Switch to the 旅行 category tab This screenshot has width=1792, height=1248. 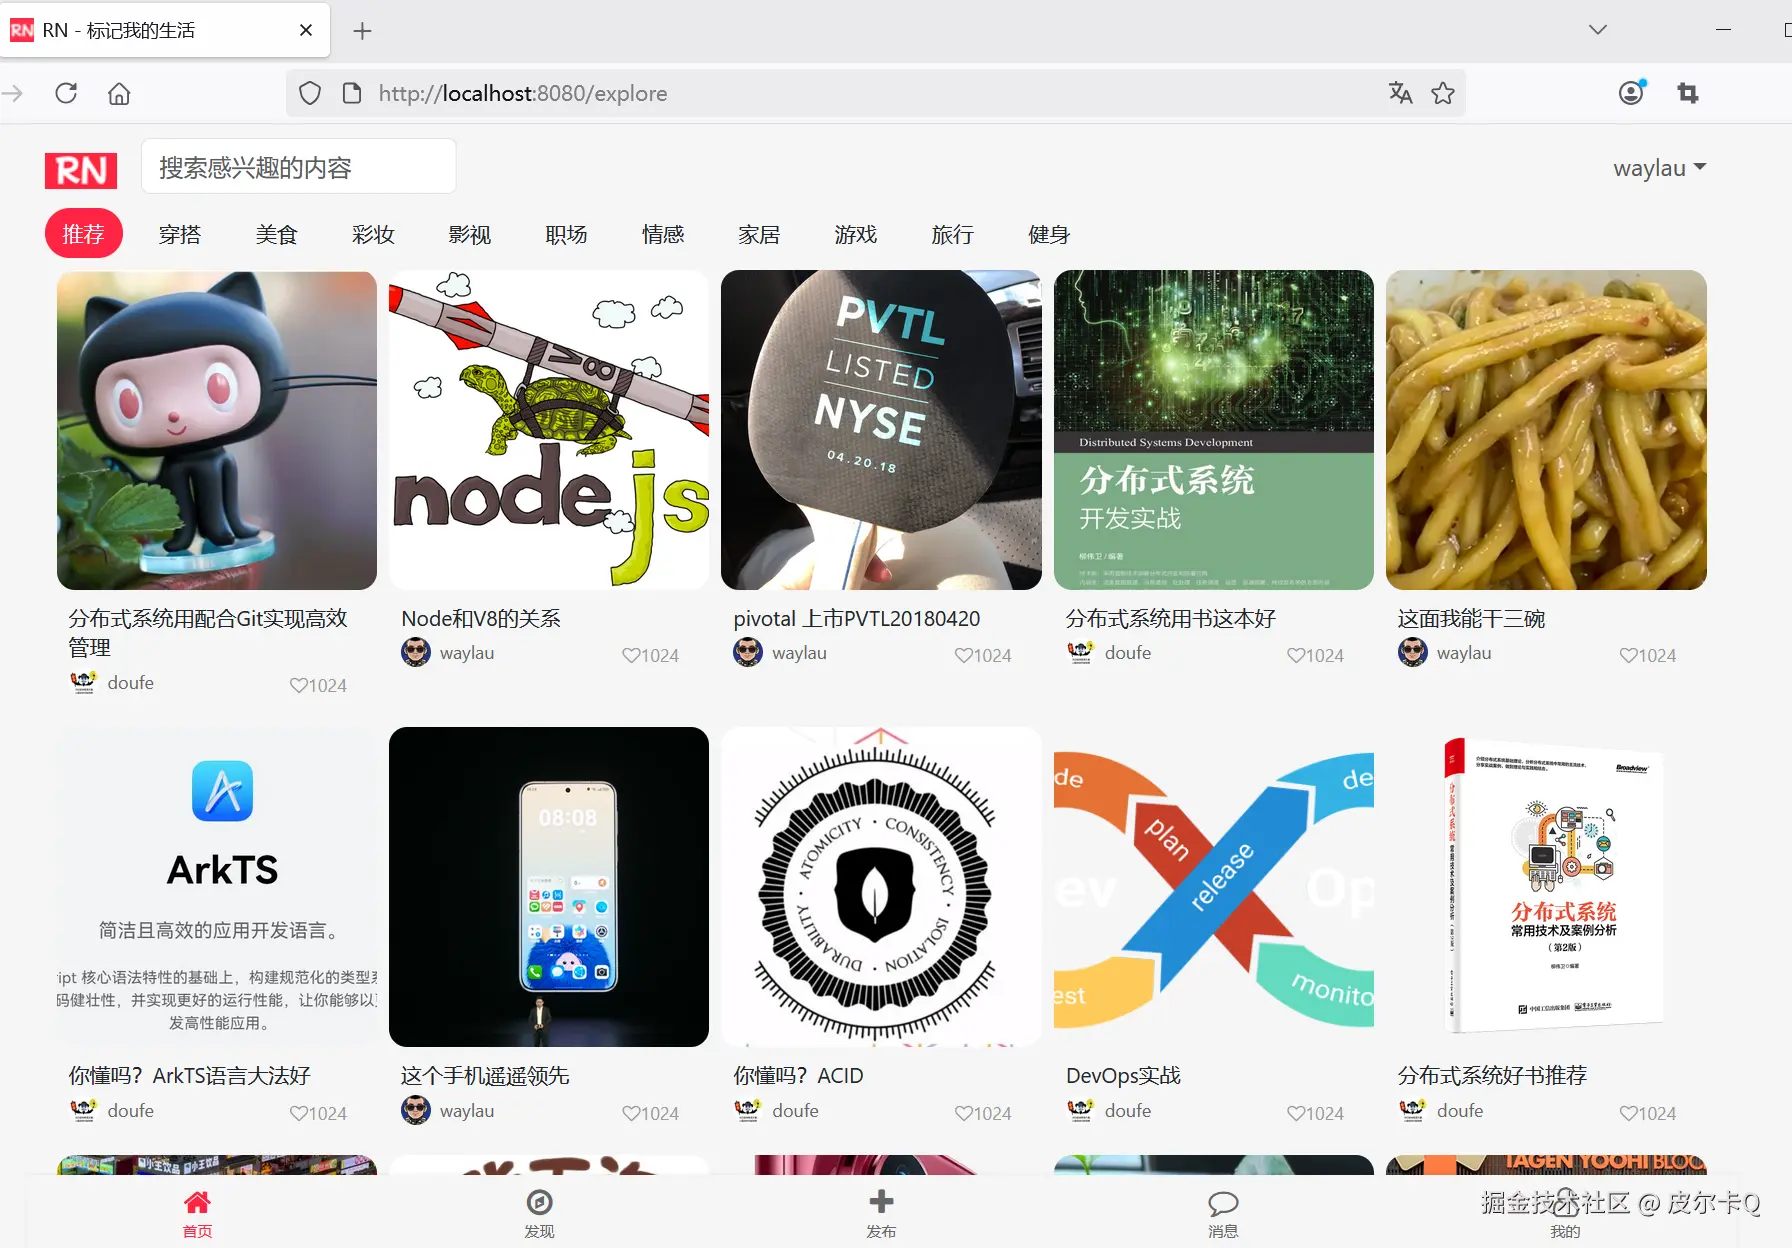(x=952, y=234)
